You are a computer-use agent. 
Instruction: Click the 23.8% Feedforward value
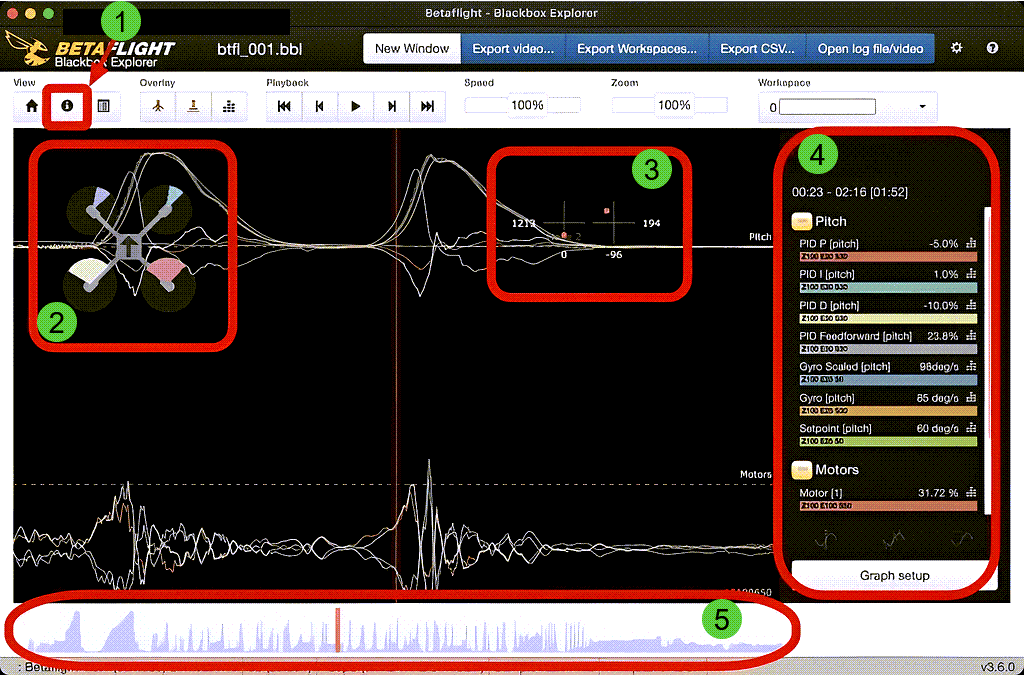coord(942,336)
